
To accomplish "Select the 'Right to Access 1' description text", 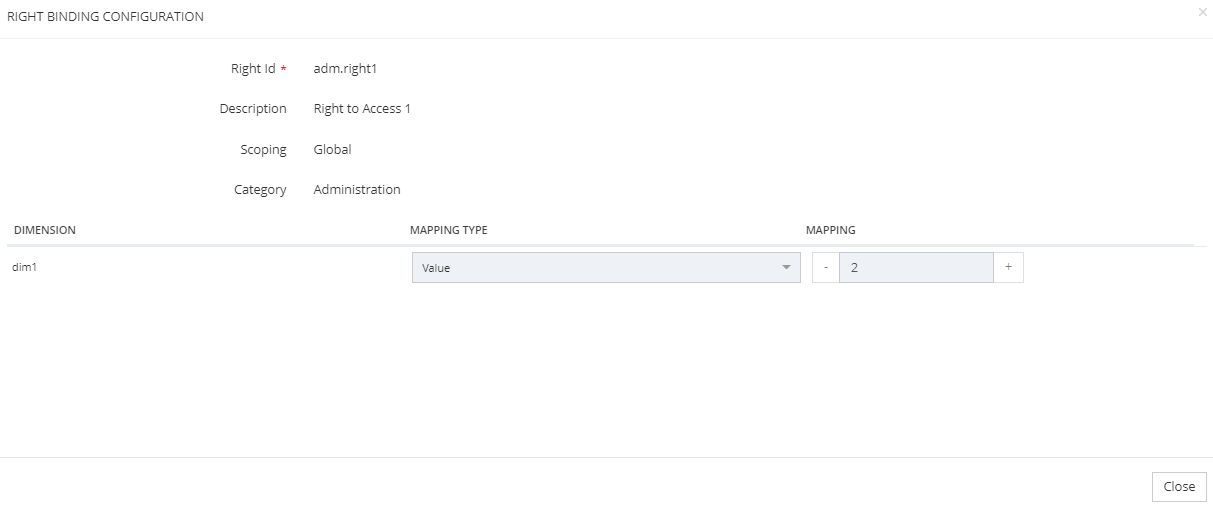I will click(x=362, y=109).
